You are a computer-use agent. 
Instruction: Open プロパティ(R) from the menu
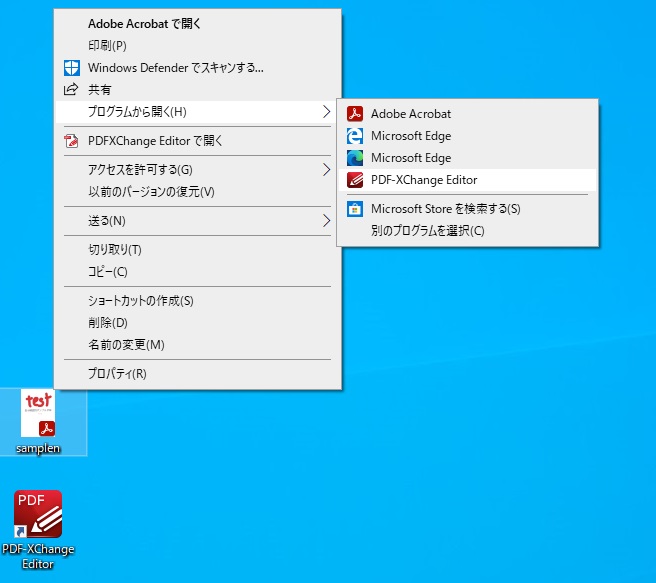197,373
